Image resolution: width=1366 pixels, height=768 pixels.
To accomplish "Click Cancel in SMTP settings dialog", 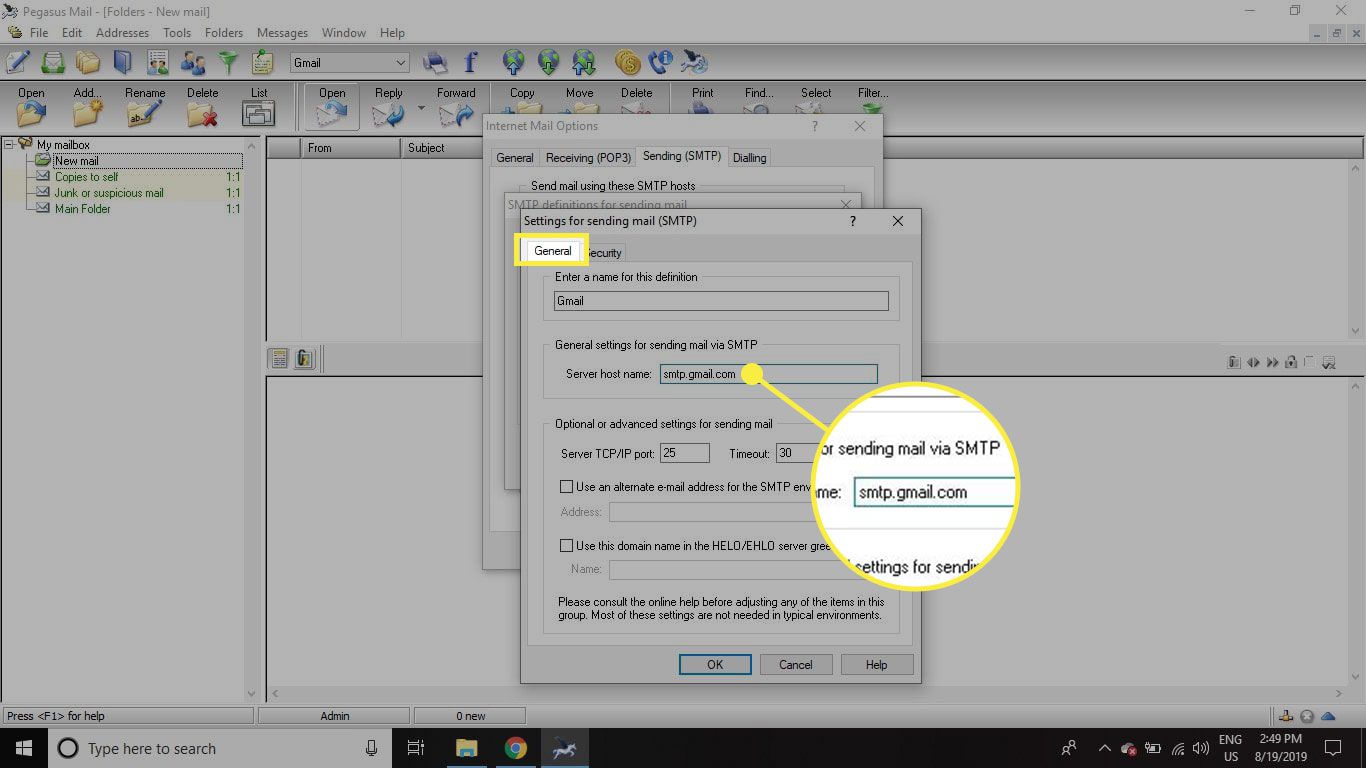I will (x=796, y=664).
